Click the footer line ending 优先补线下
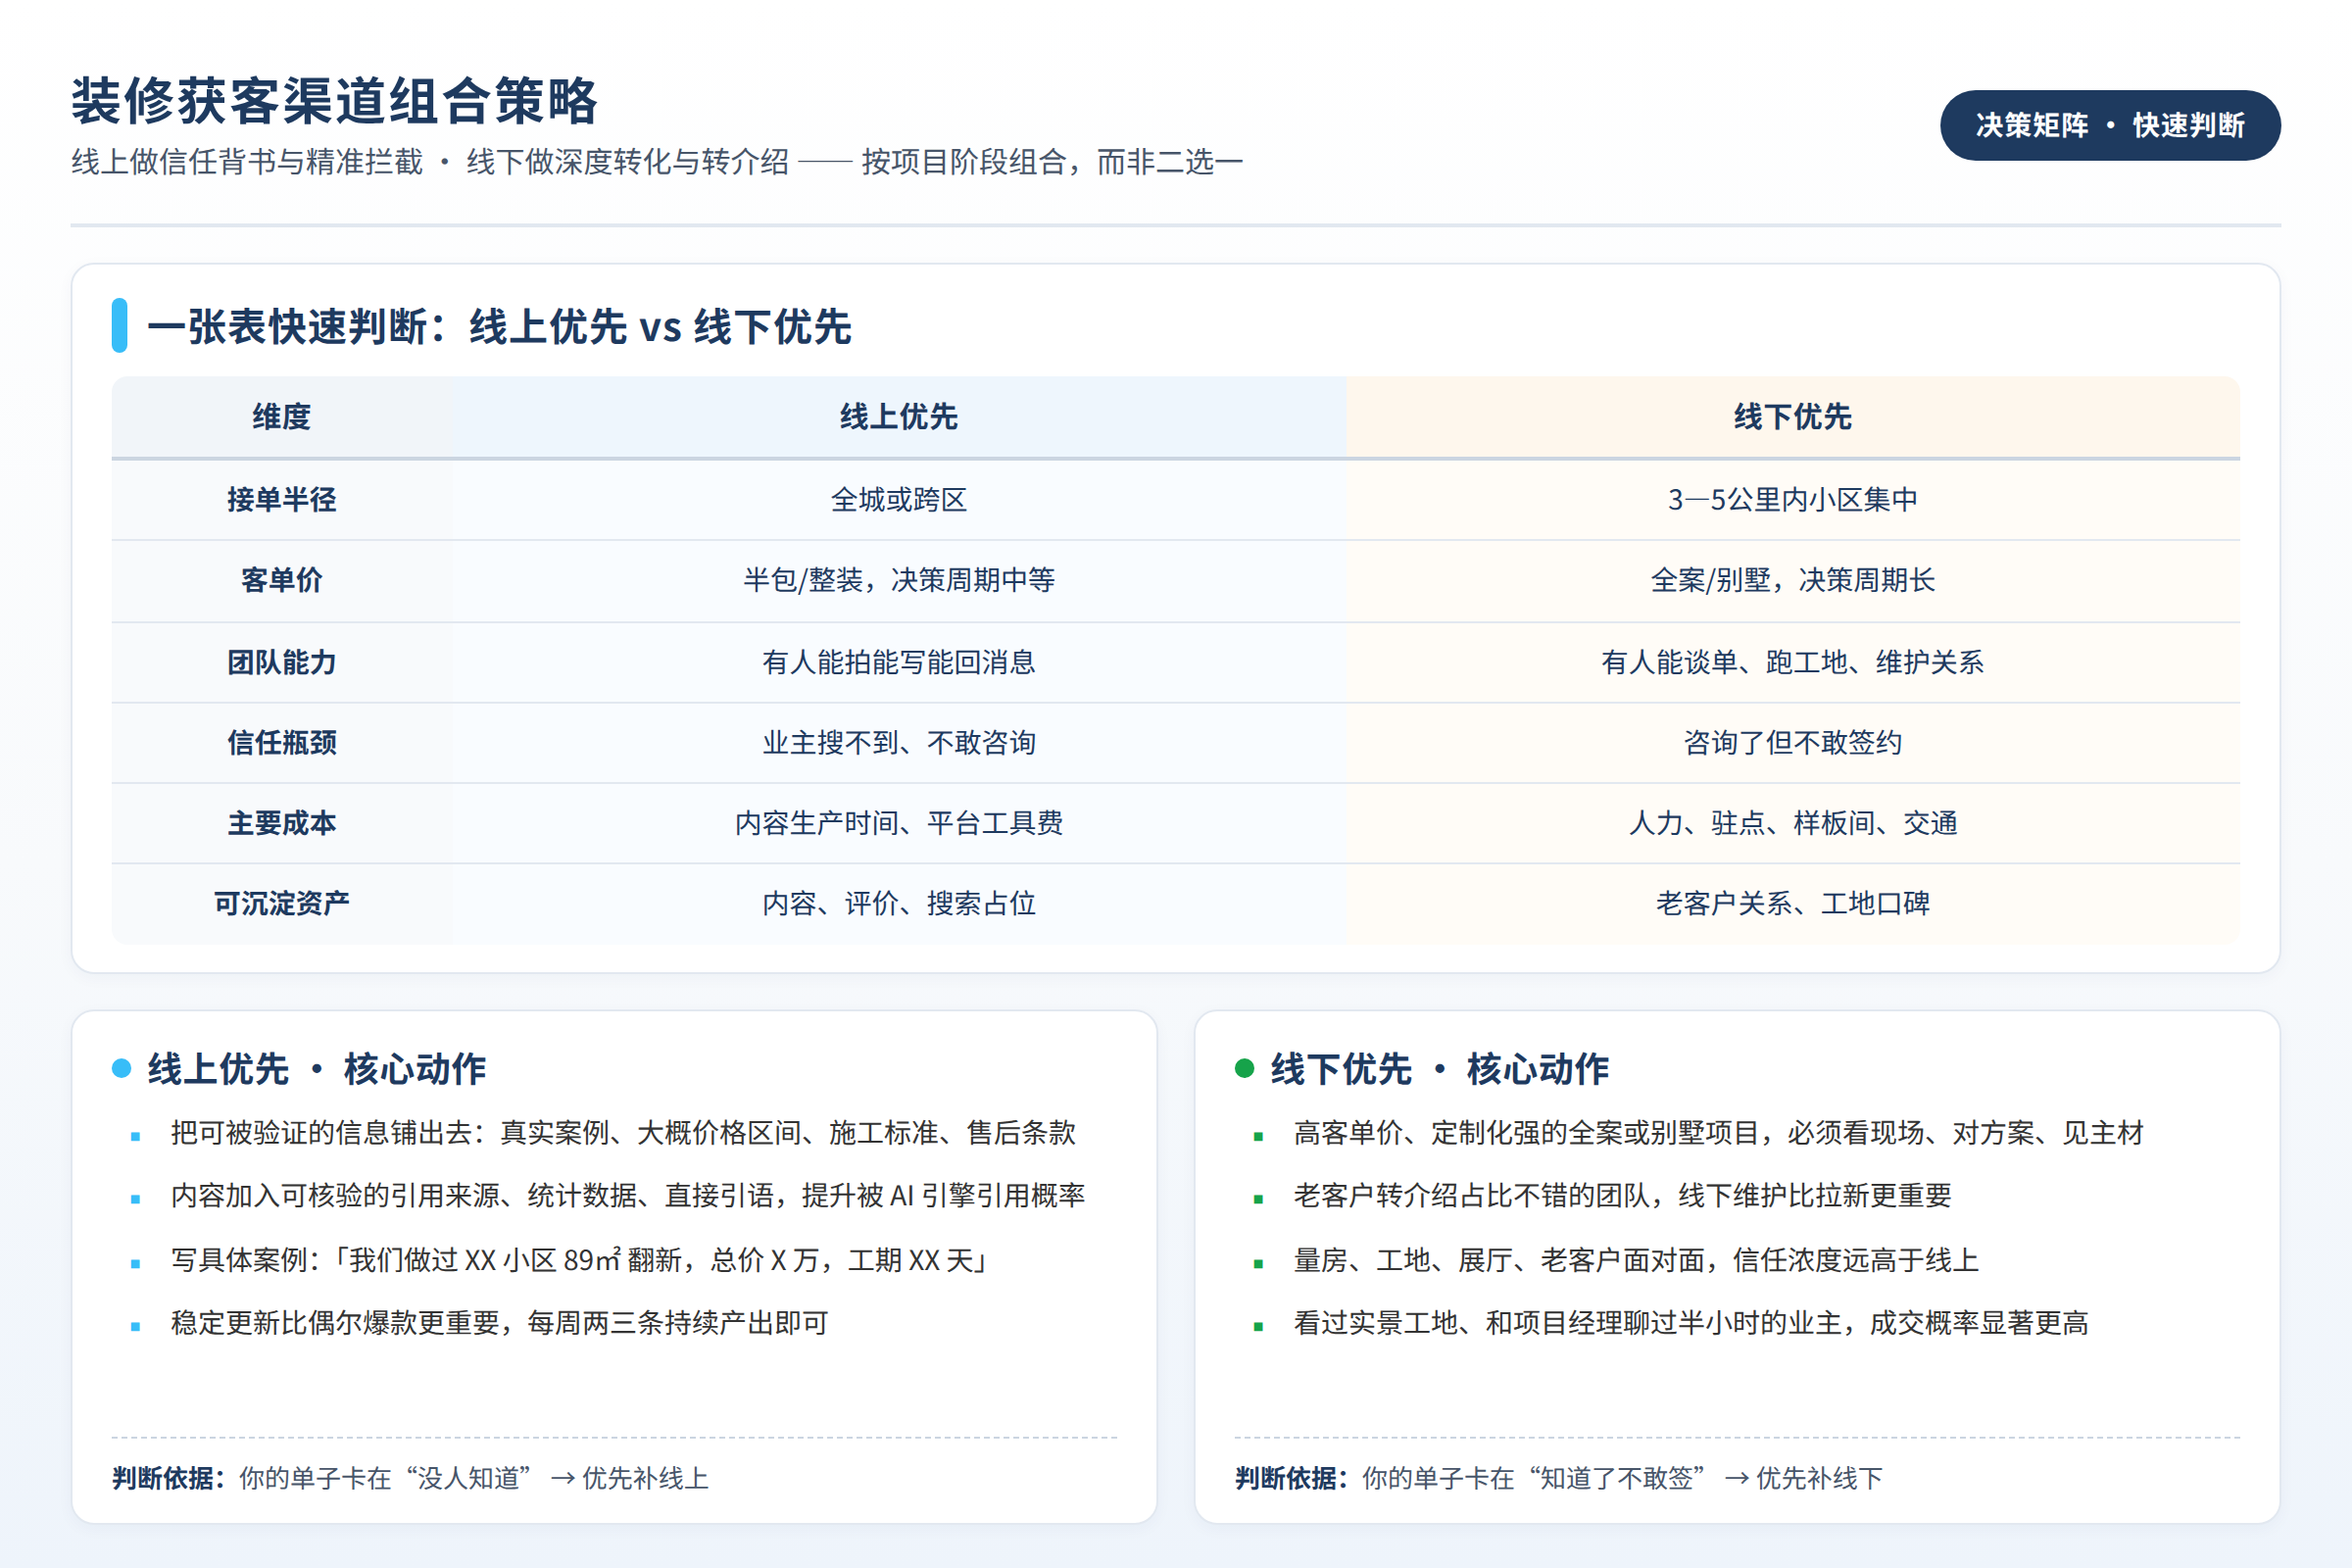 click(1558, 1478)
